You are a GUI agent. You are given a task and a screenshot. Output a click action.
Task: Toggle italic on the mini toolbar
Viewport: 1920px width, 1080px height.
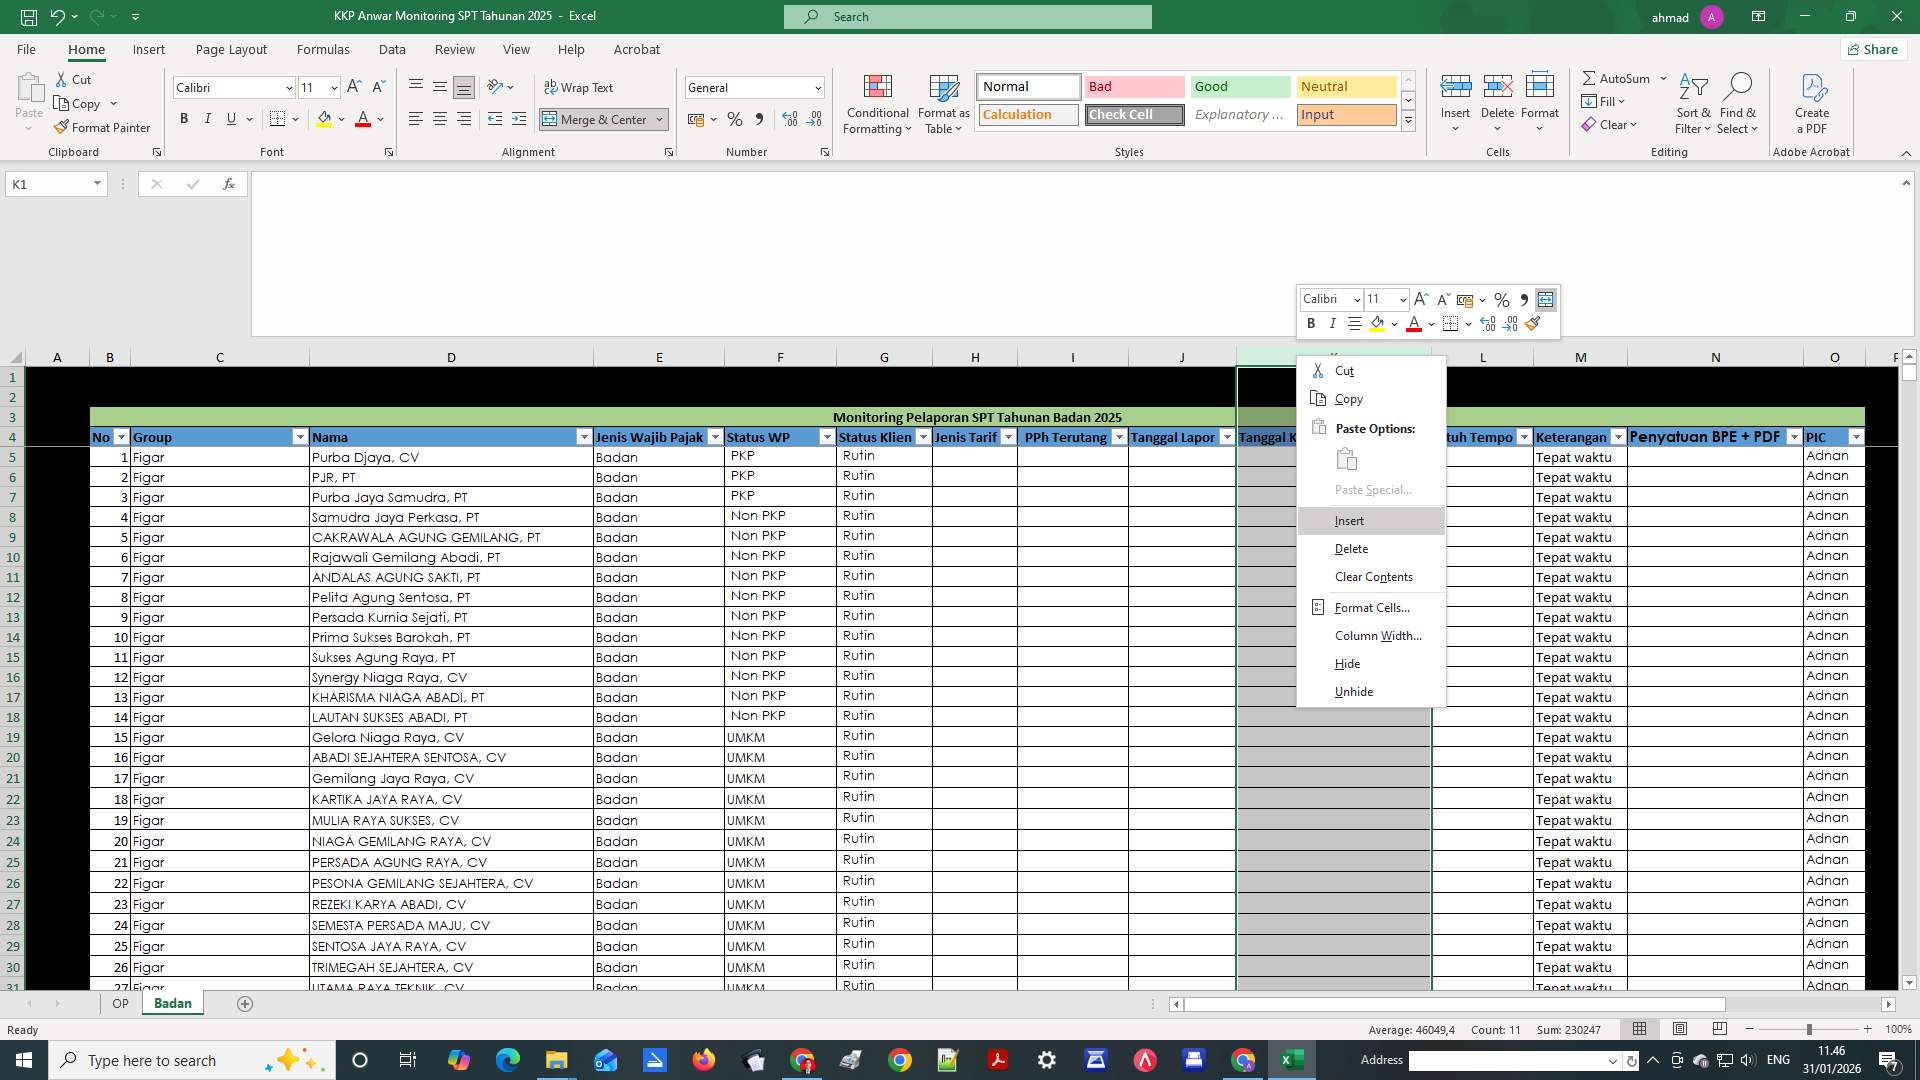click(x=1332, y=323)
